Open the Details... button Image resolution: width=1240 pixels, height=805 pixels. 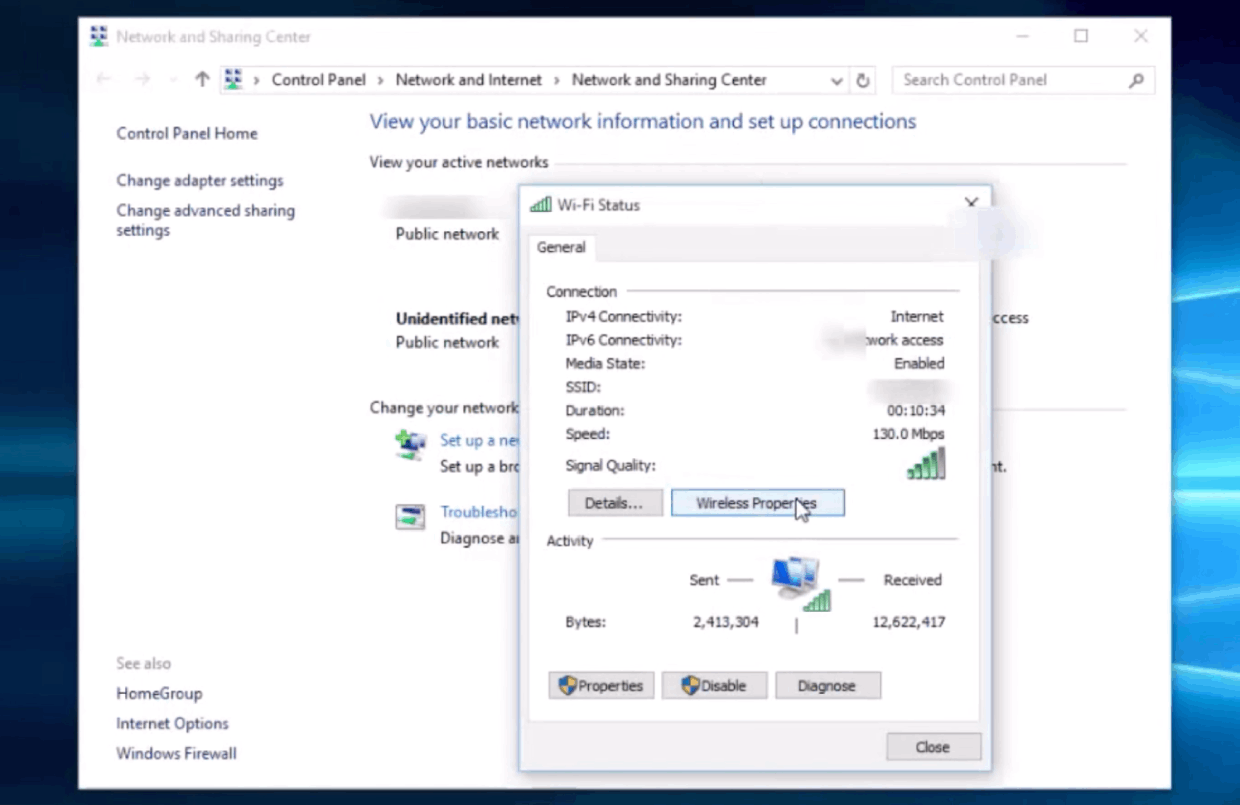[x=615, y=503]
